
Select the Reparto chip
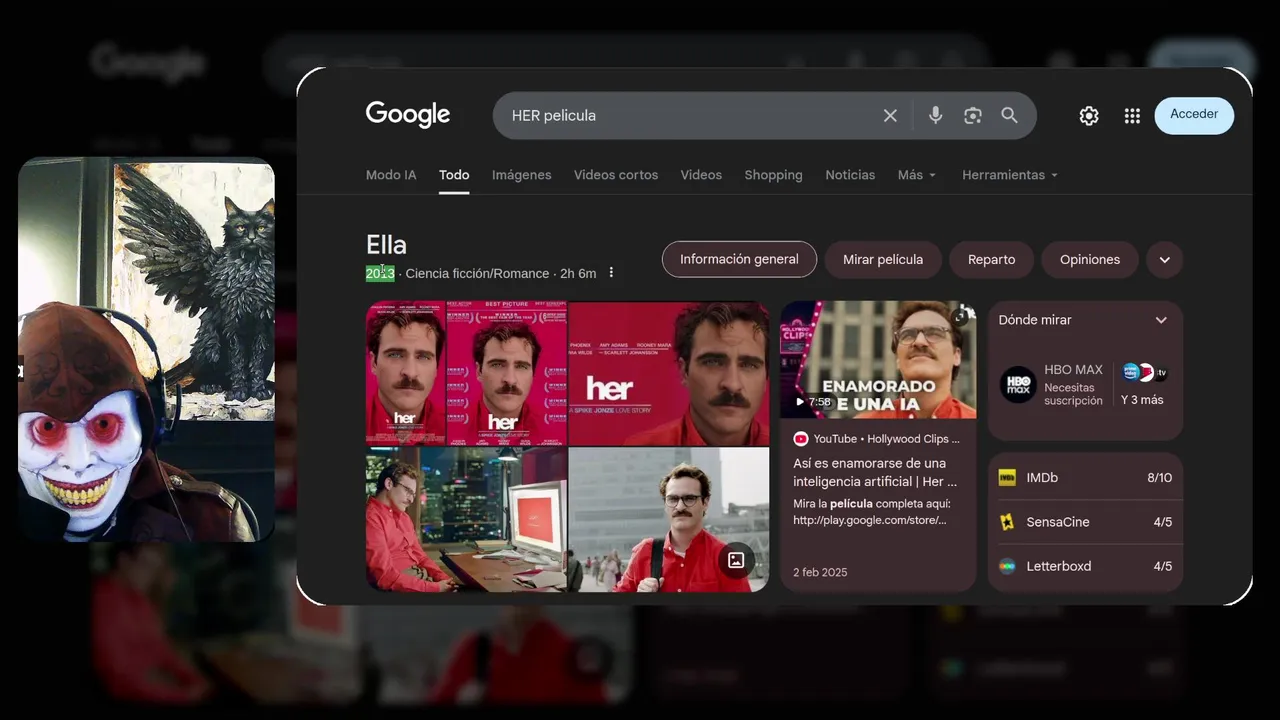click(x=992, y=260)
